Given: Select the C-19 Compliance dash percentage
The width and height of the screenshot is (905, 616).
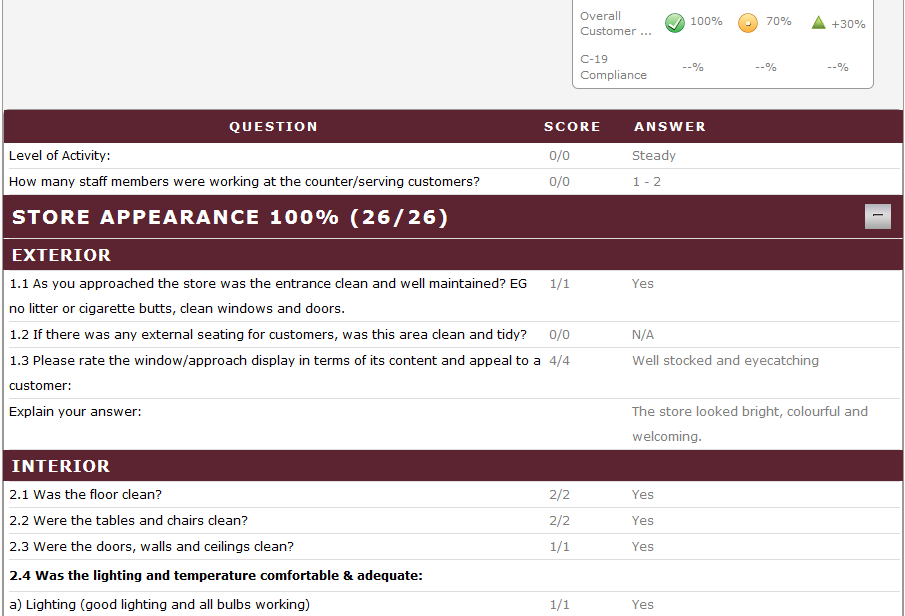Looking at the screenshot, I should point(692,66).
